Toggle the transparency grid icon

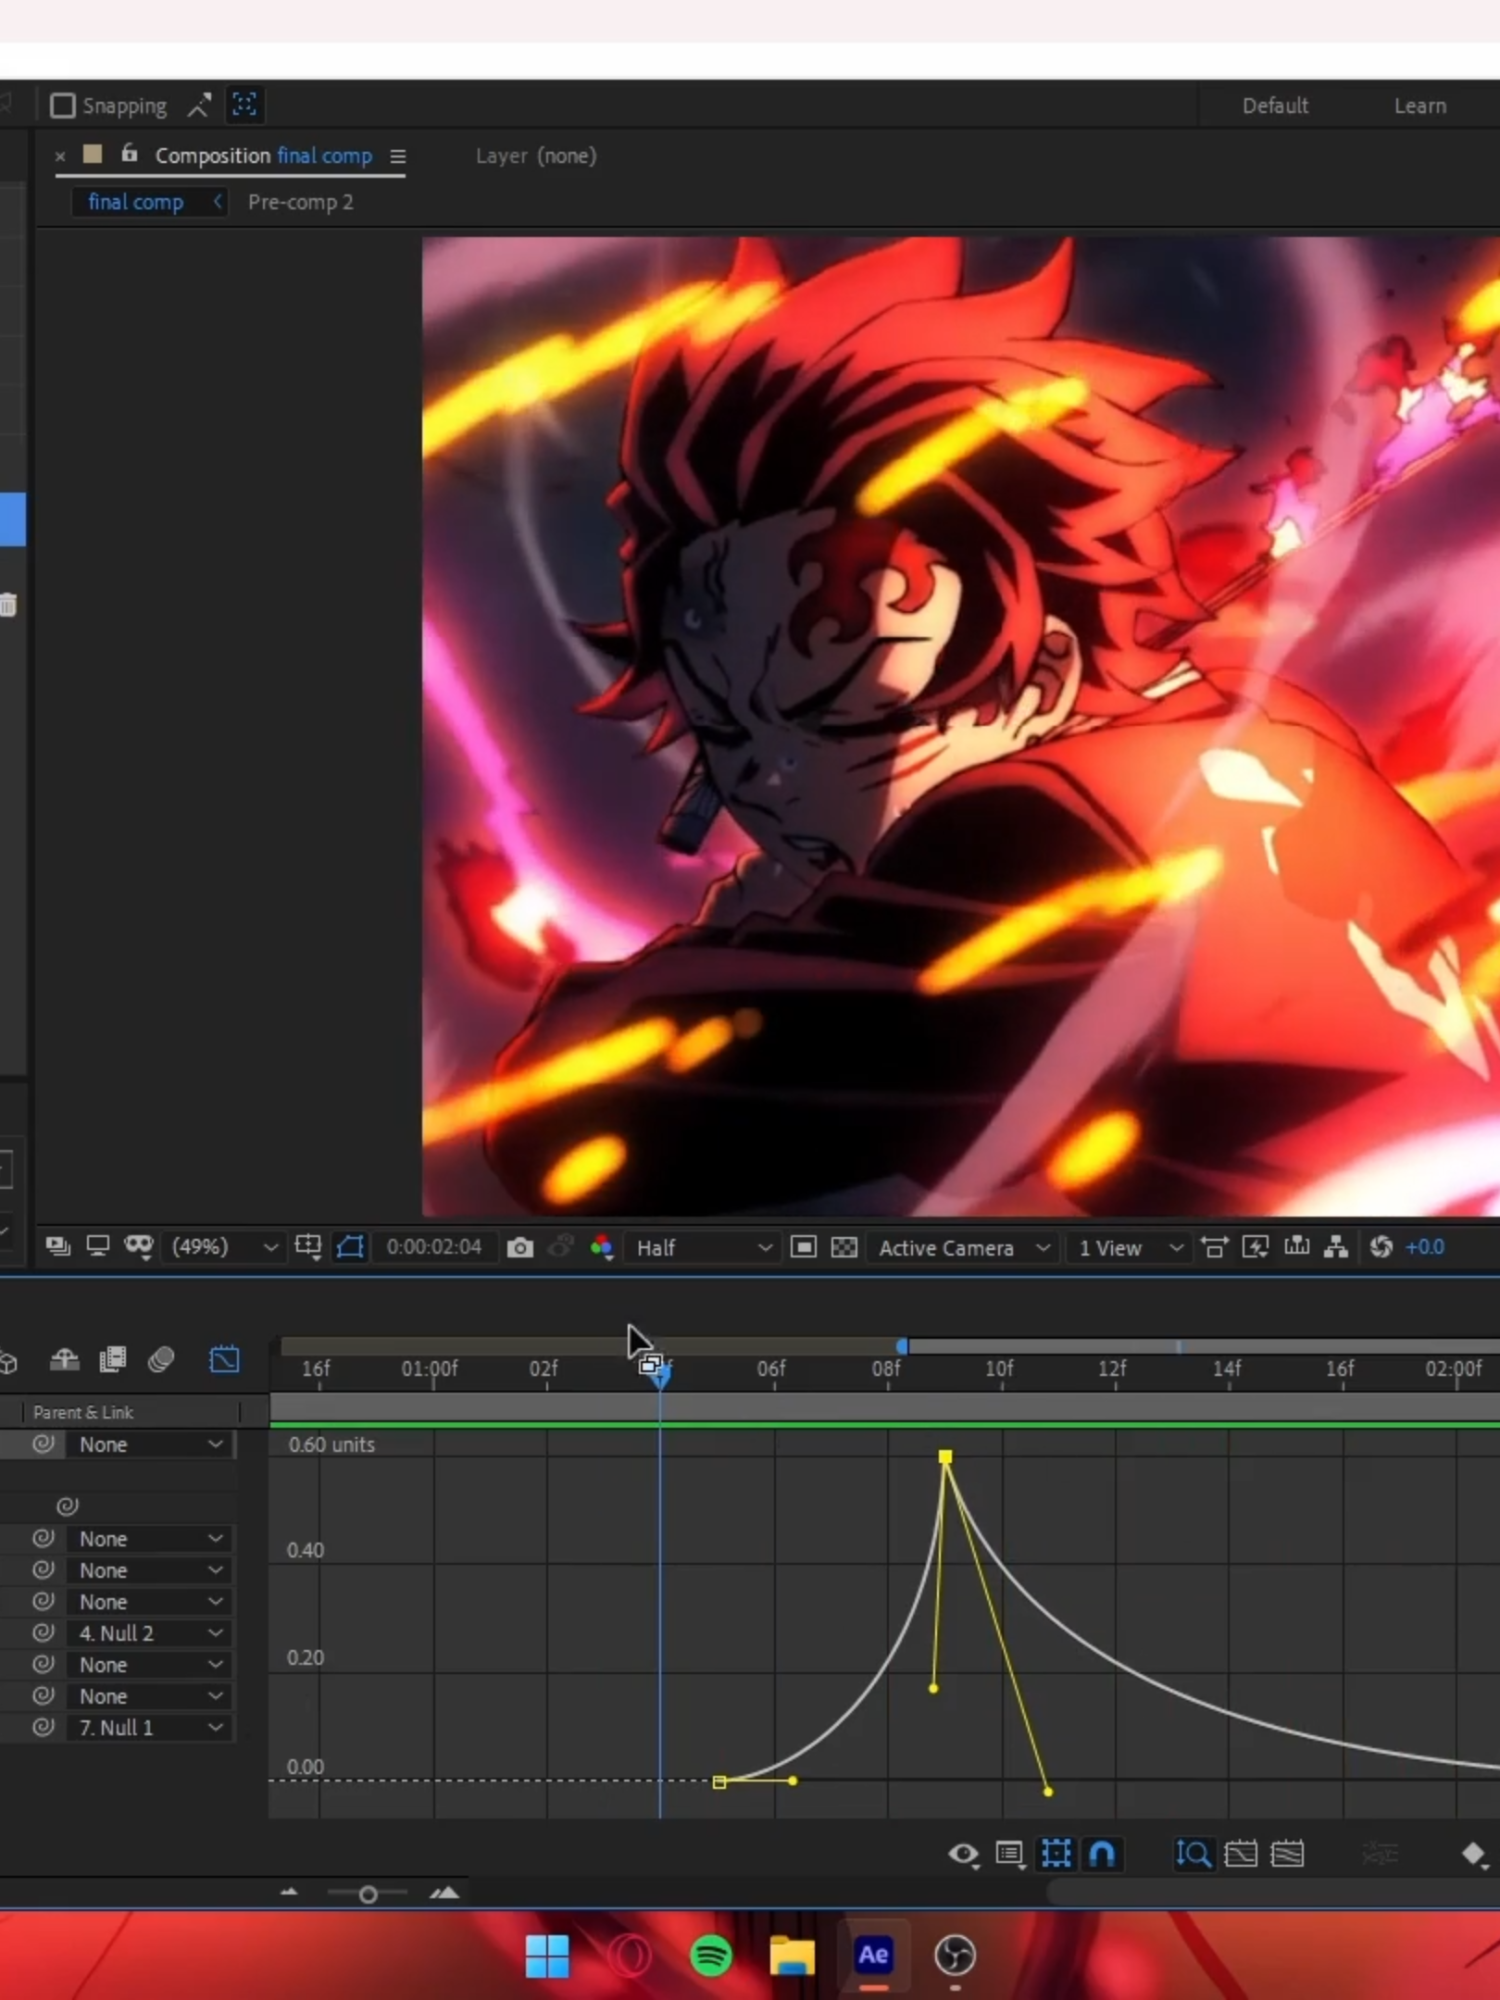click(x=845, y=1247)
